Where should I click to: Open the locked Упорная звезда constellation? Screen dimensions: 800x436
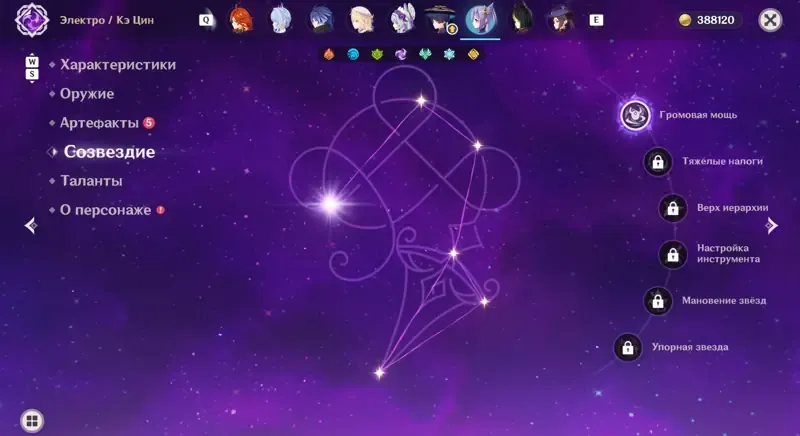[x=628, y=347]
